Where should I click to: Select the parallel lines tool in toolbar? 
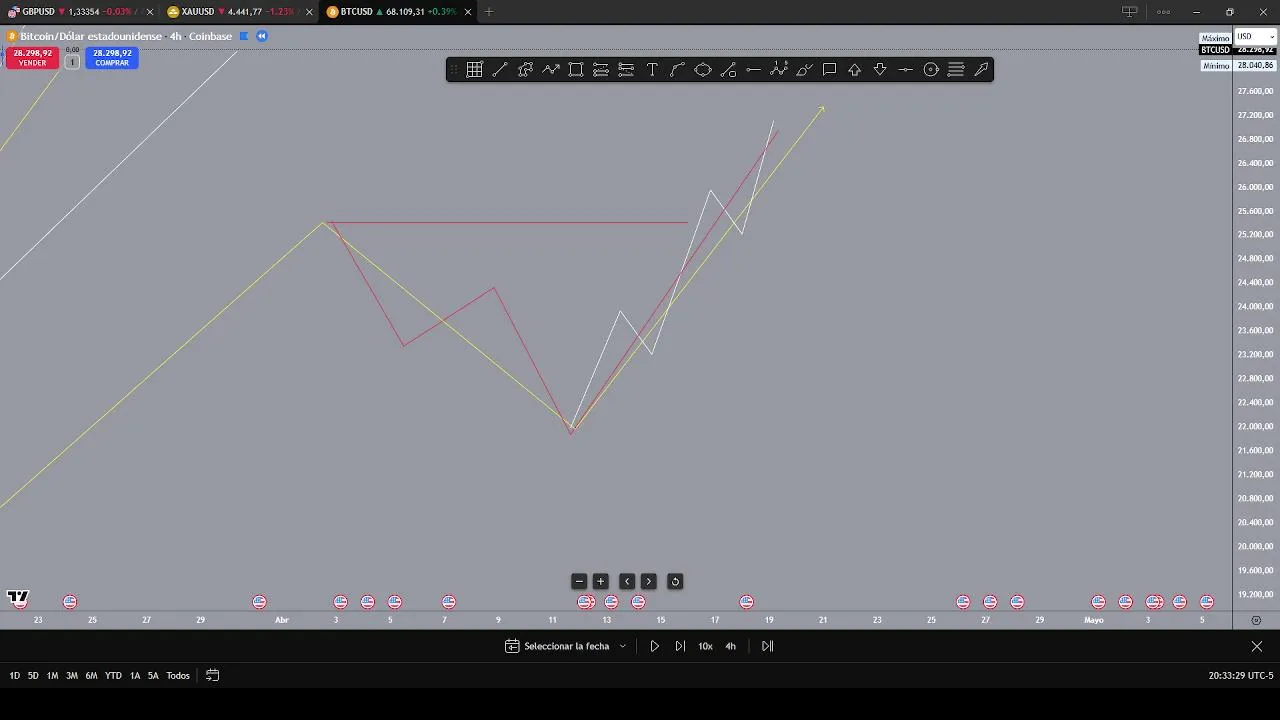coord(956,69)
